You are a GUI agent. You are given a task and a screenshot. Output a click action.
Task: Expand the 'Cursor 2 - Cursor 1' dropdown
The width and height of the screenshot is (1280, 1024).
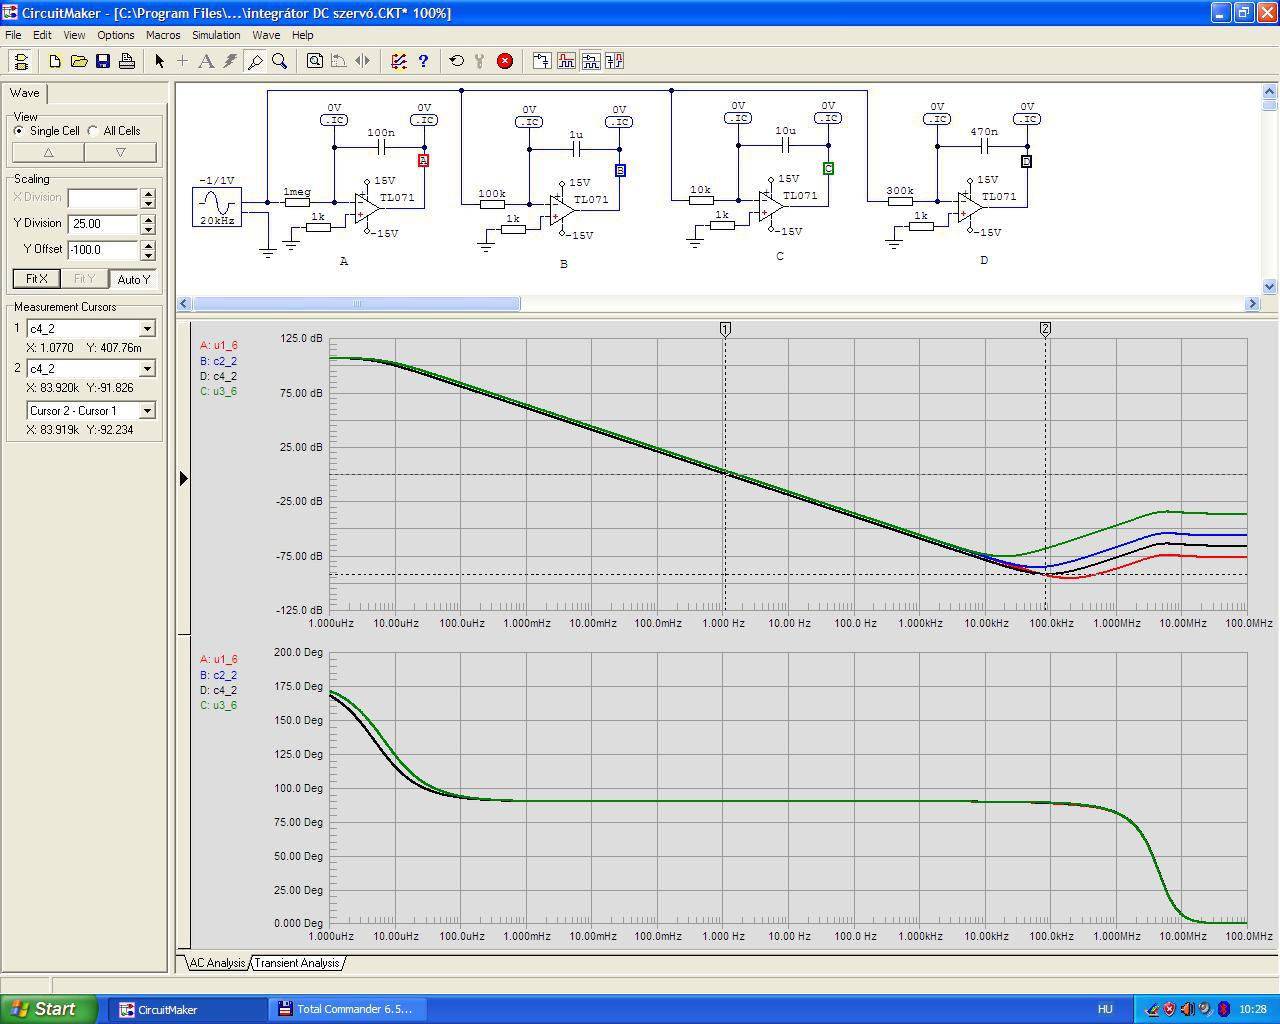tap(147, 411)
